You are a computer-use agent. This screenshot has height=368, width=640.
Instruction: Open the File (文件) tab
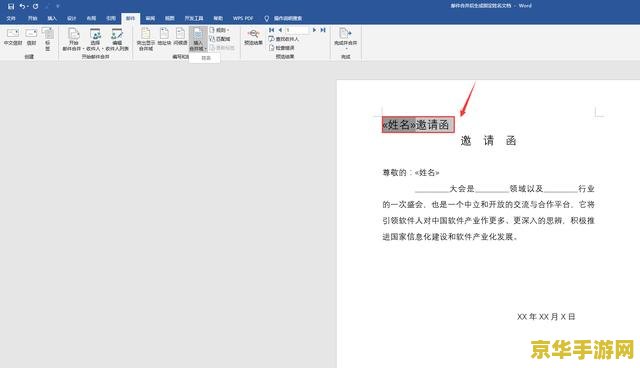[11, 18]
